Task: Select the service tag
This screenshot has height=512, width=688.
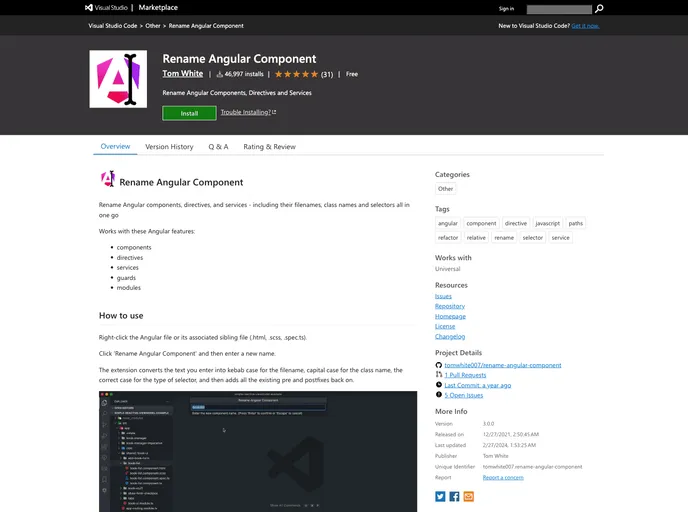Action: (560, 237)
